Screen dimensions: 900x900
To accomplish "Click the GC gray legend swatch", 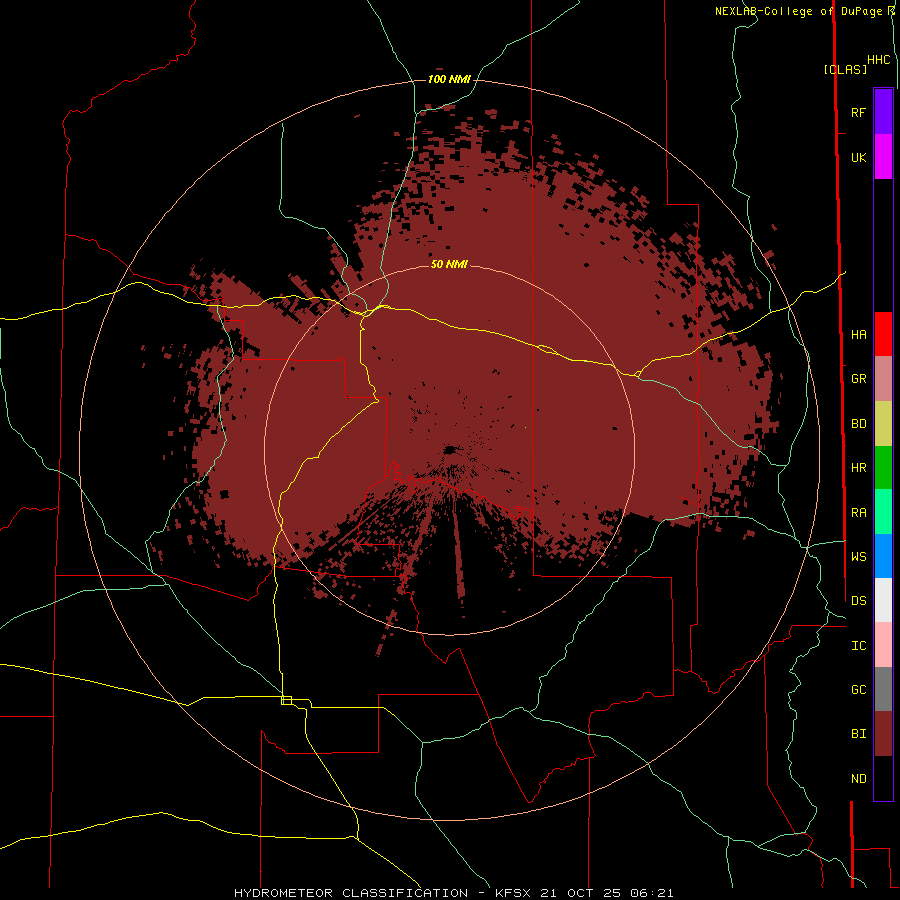I will [x=883, y=689].
